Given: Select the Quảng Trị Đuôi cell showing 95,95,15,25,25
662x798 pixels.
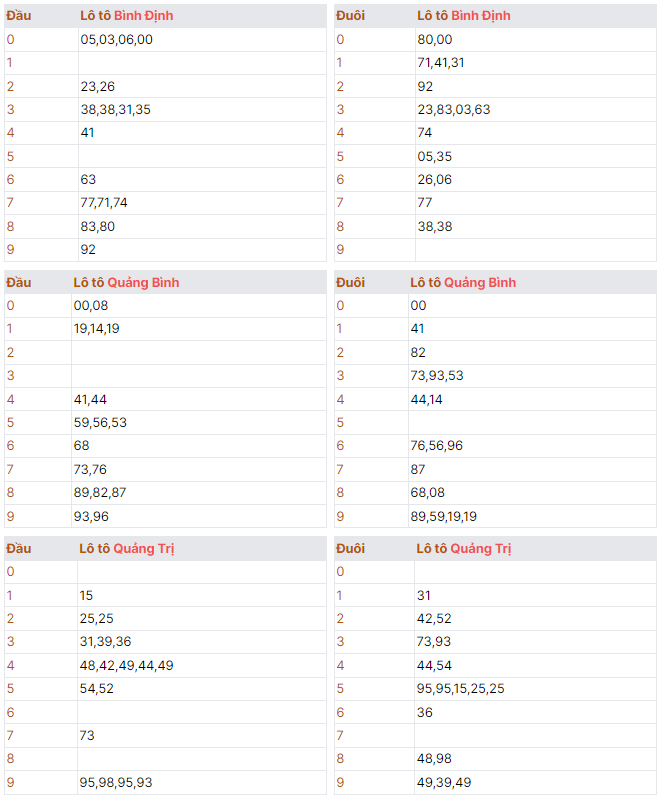Looking at the screenshot, I should (535, 689).
